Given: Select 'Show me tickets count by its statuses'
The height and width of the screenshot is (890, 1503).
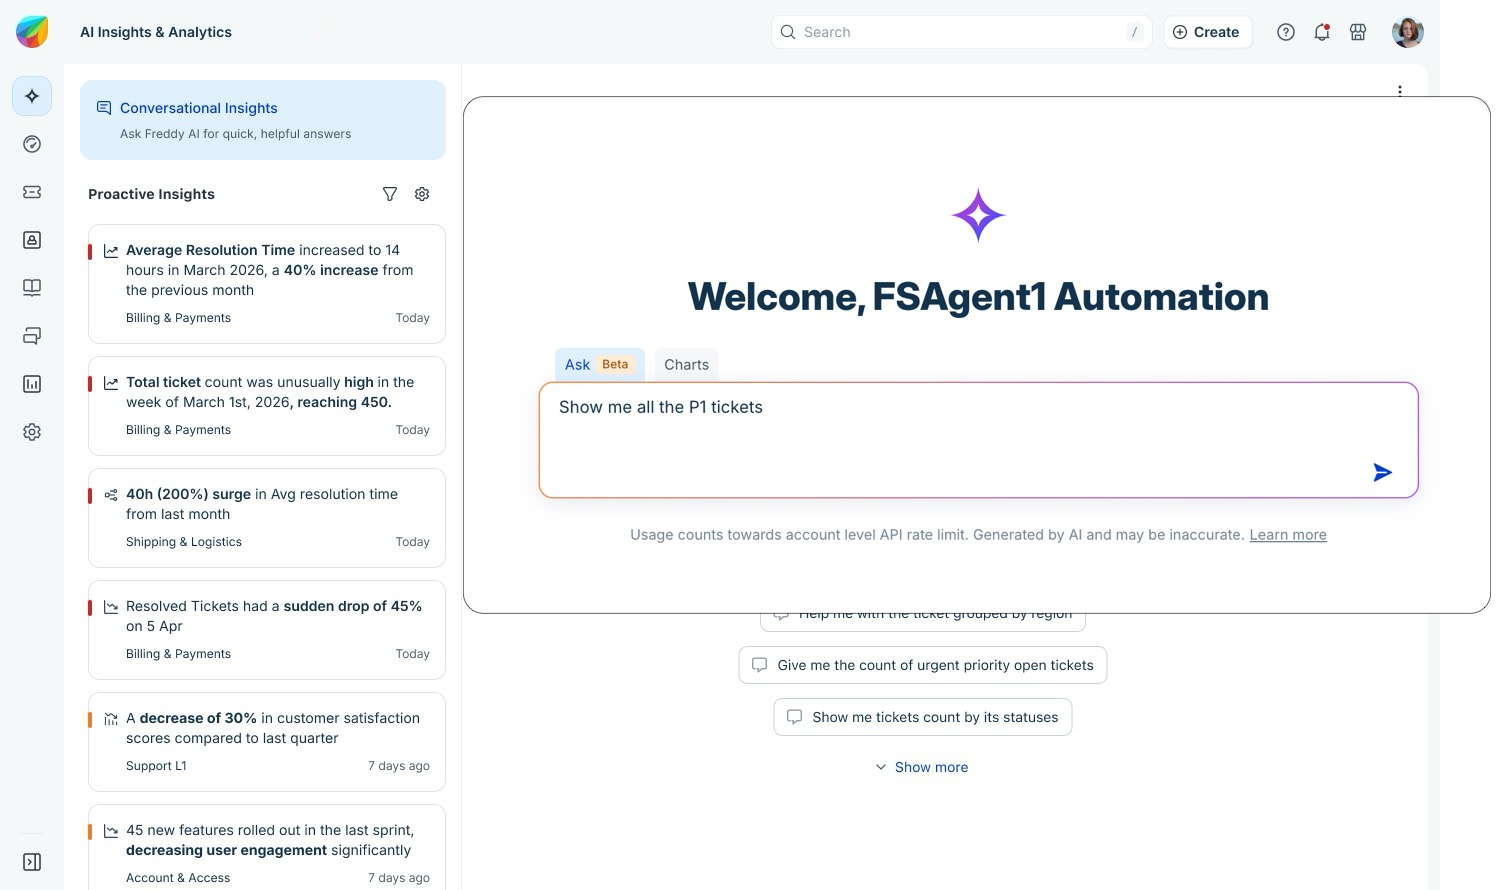Looking at the screenshot, I should (x=923, y=717).
